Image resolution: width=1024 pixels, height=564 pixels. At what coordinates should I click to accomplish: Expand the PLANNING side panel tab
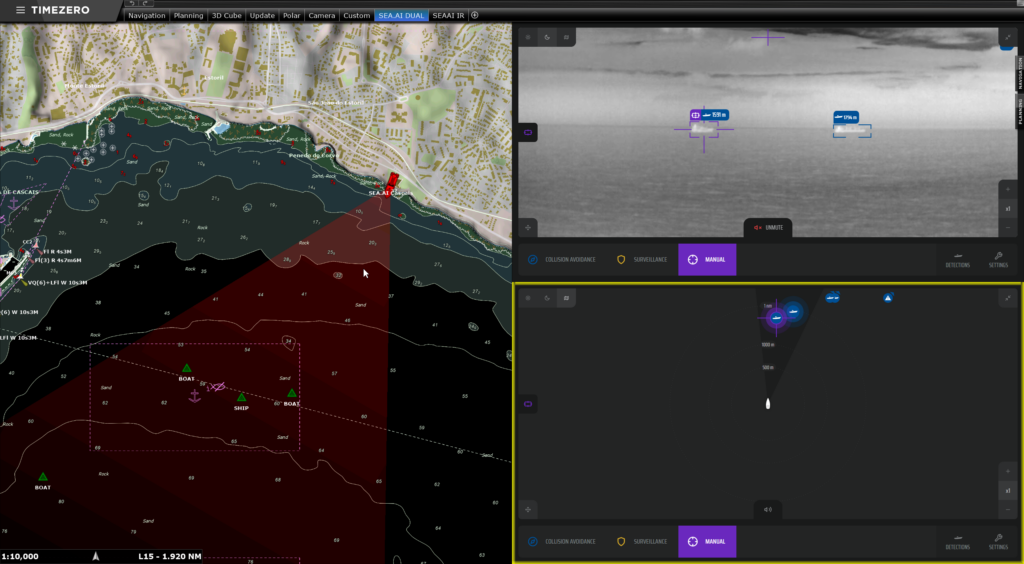click(1019, 110)
